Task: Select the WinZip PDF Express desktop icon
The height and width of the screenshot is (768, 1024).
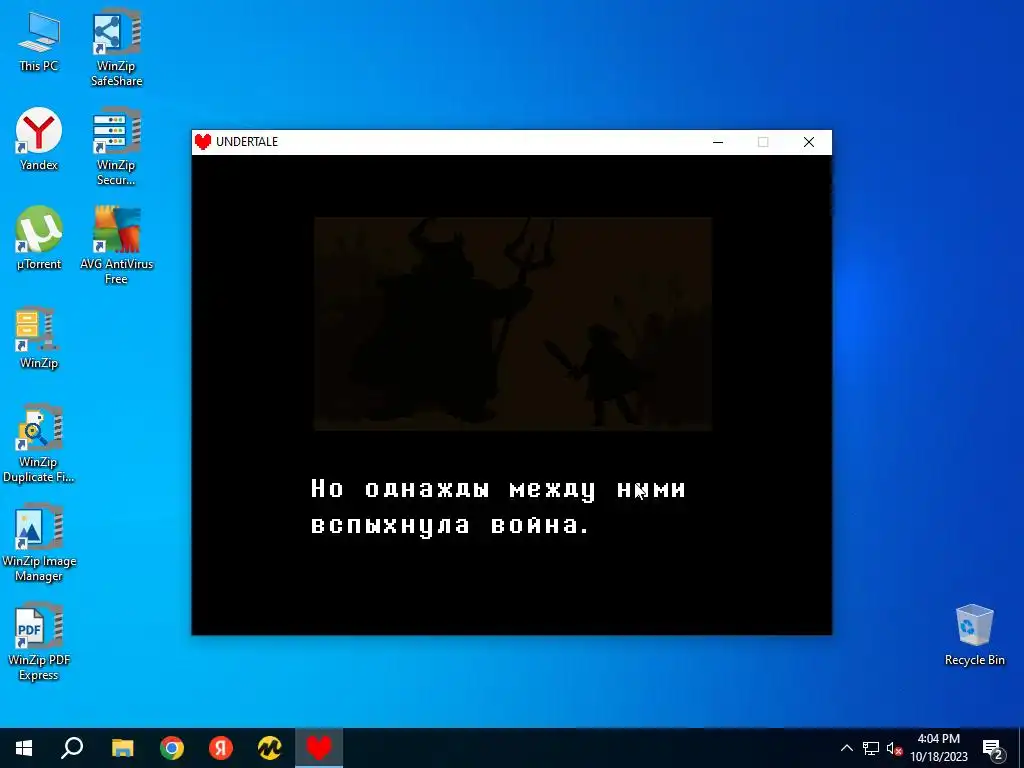Action: click(39, 642)
